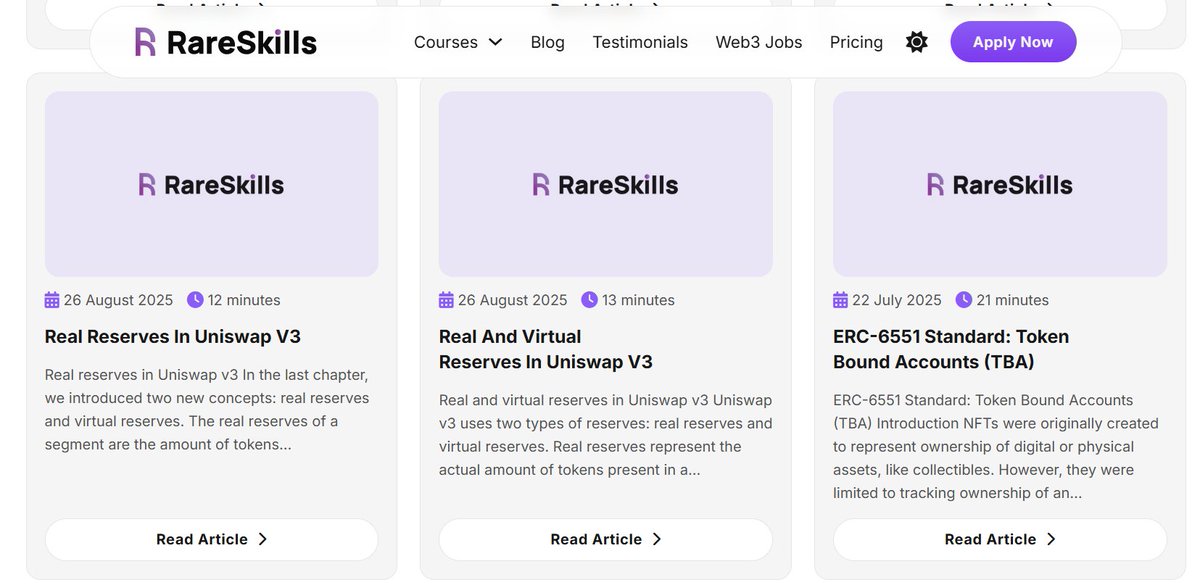Open ERC-6551 Standard article thumbnail image
Screen dimensions: 1200x585
pos(1000,184)
